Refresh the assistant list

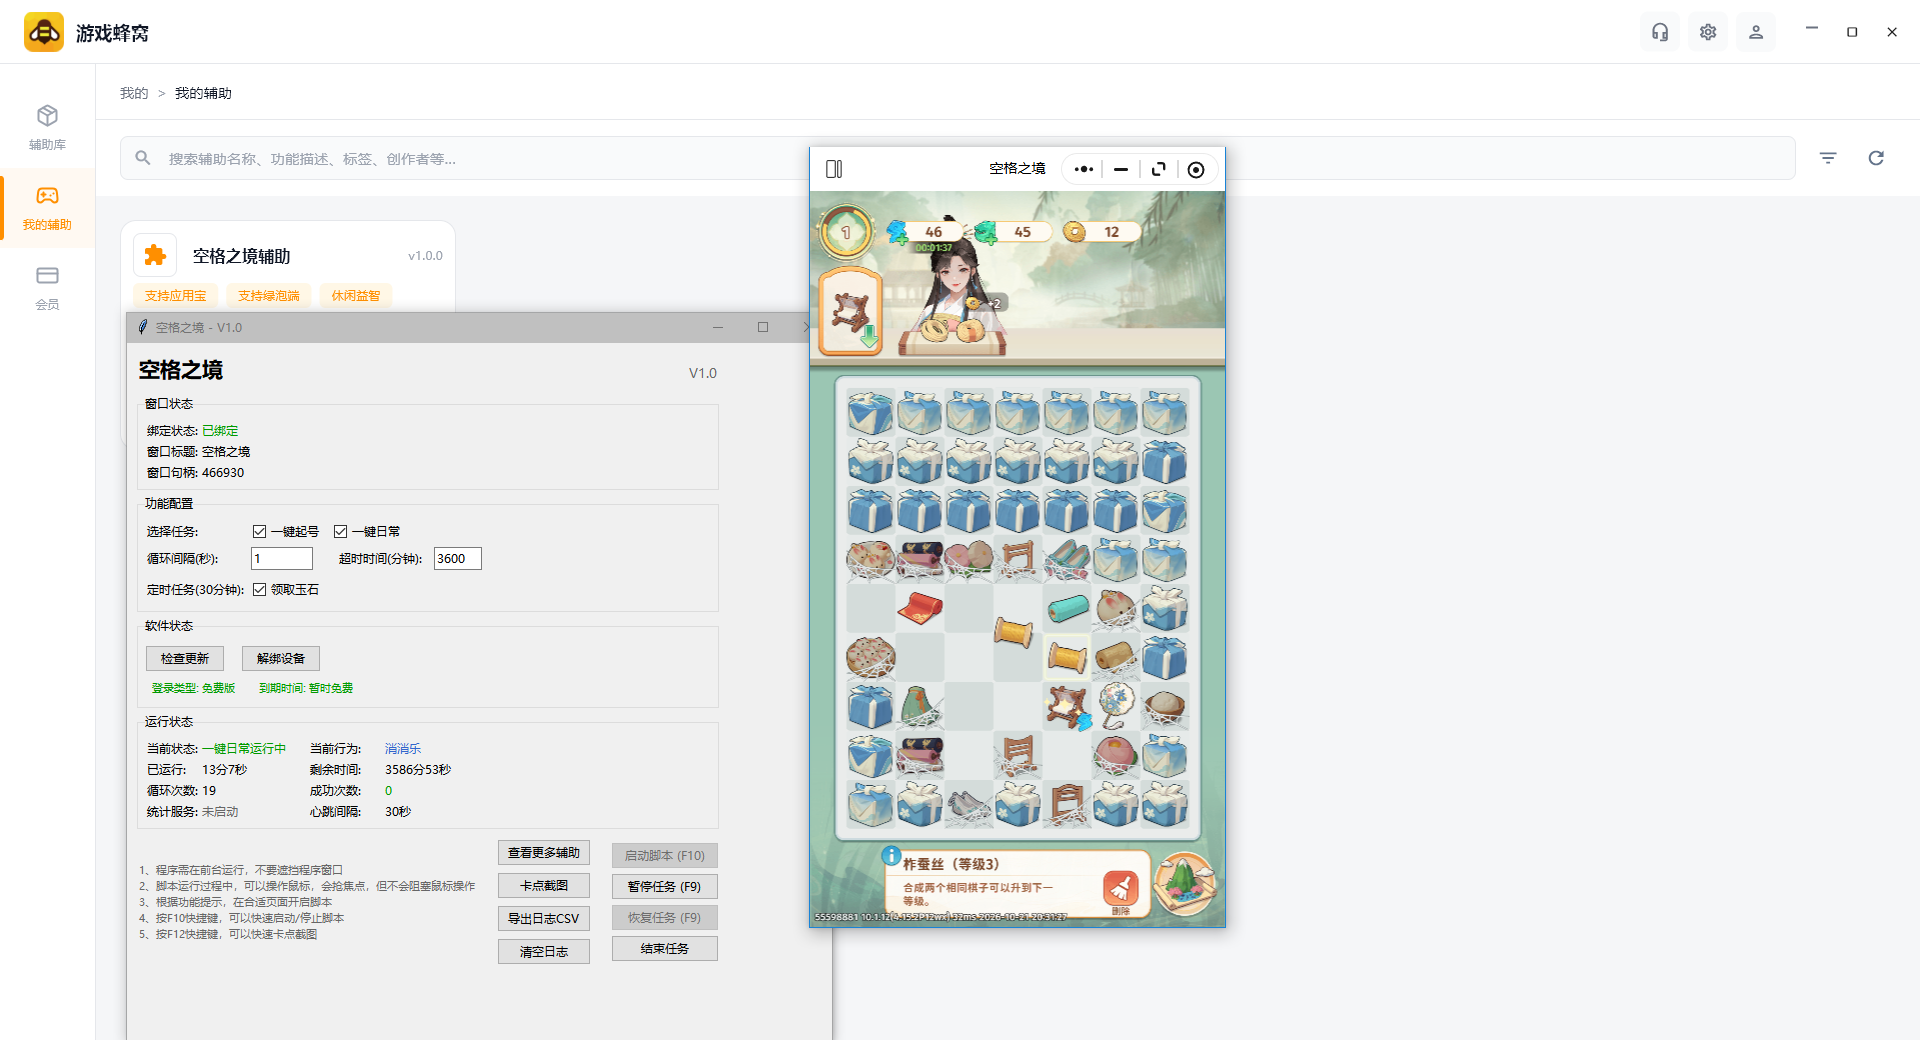(1876, 158)
